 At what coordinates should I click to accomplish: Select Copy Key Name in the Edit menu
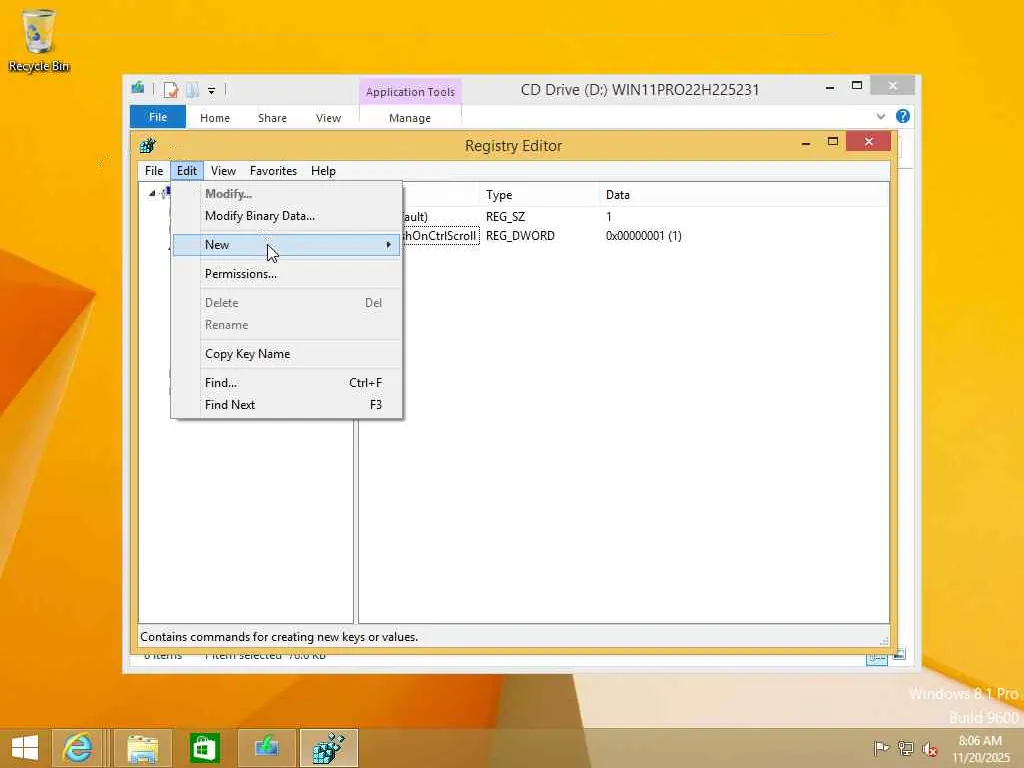[x=287, y=354]
